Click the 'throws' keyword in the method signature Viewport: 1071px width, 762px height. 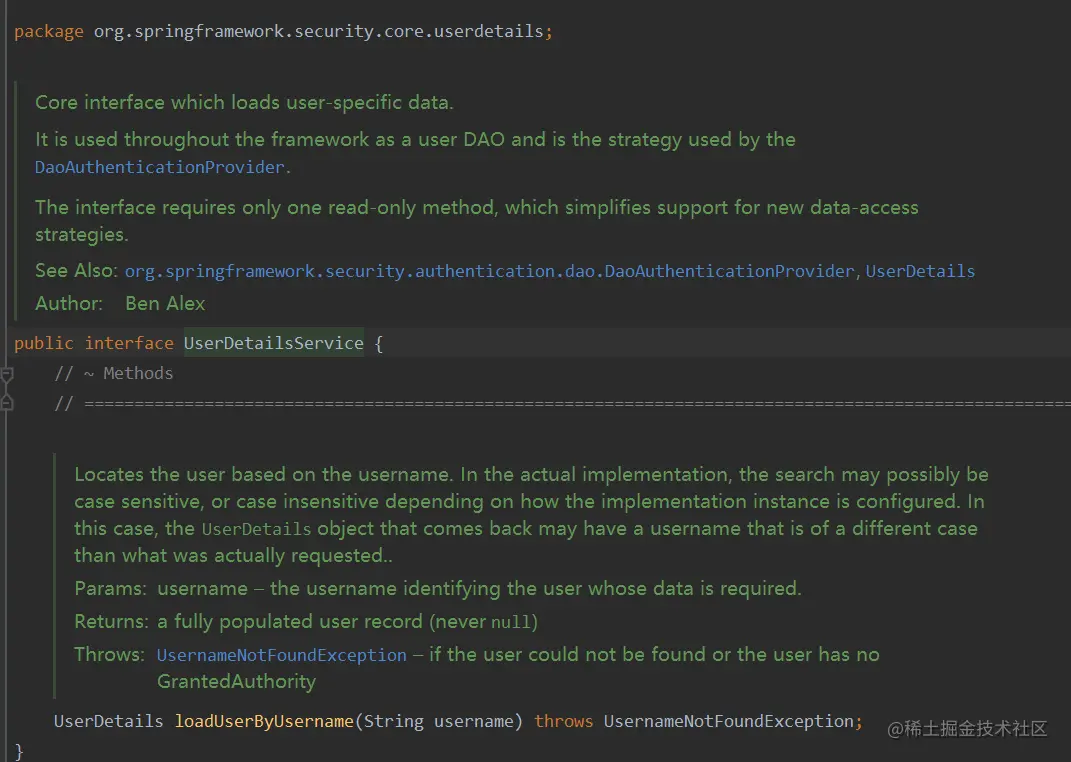[564, 721]
